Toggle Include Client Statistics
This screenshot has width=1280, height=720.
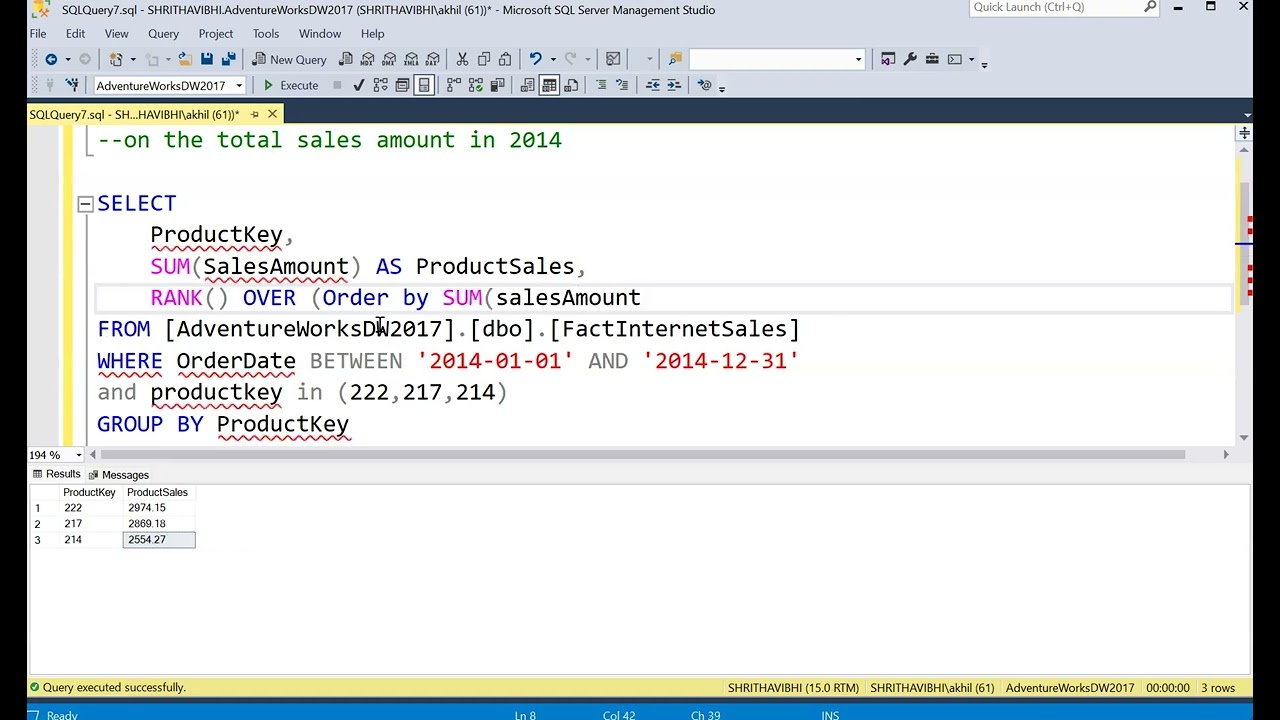point(497,85)
